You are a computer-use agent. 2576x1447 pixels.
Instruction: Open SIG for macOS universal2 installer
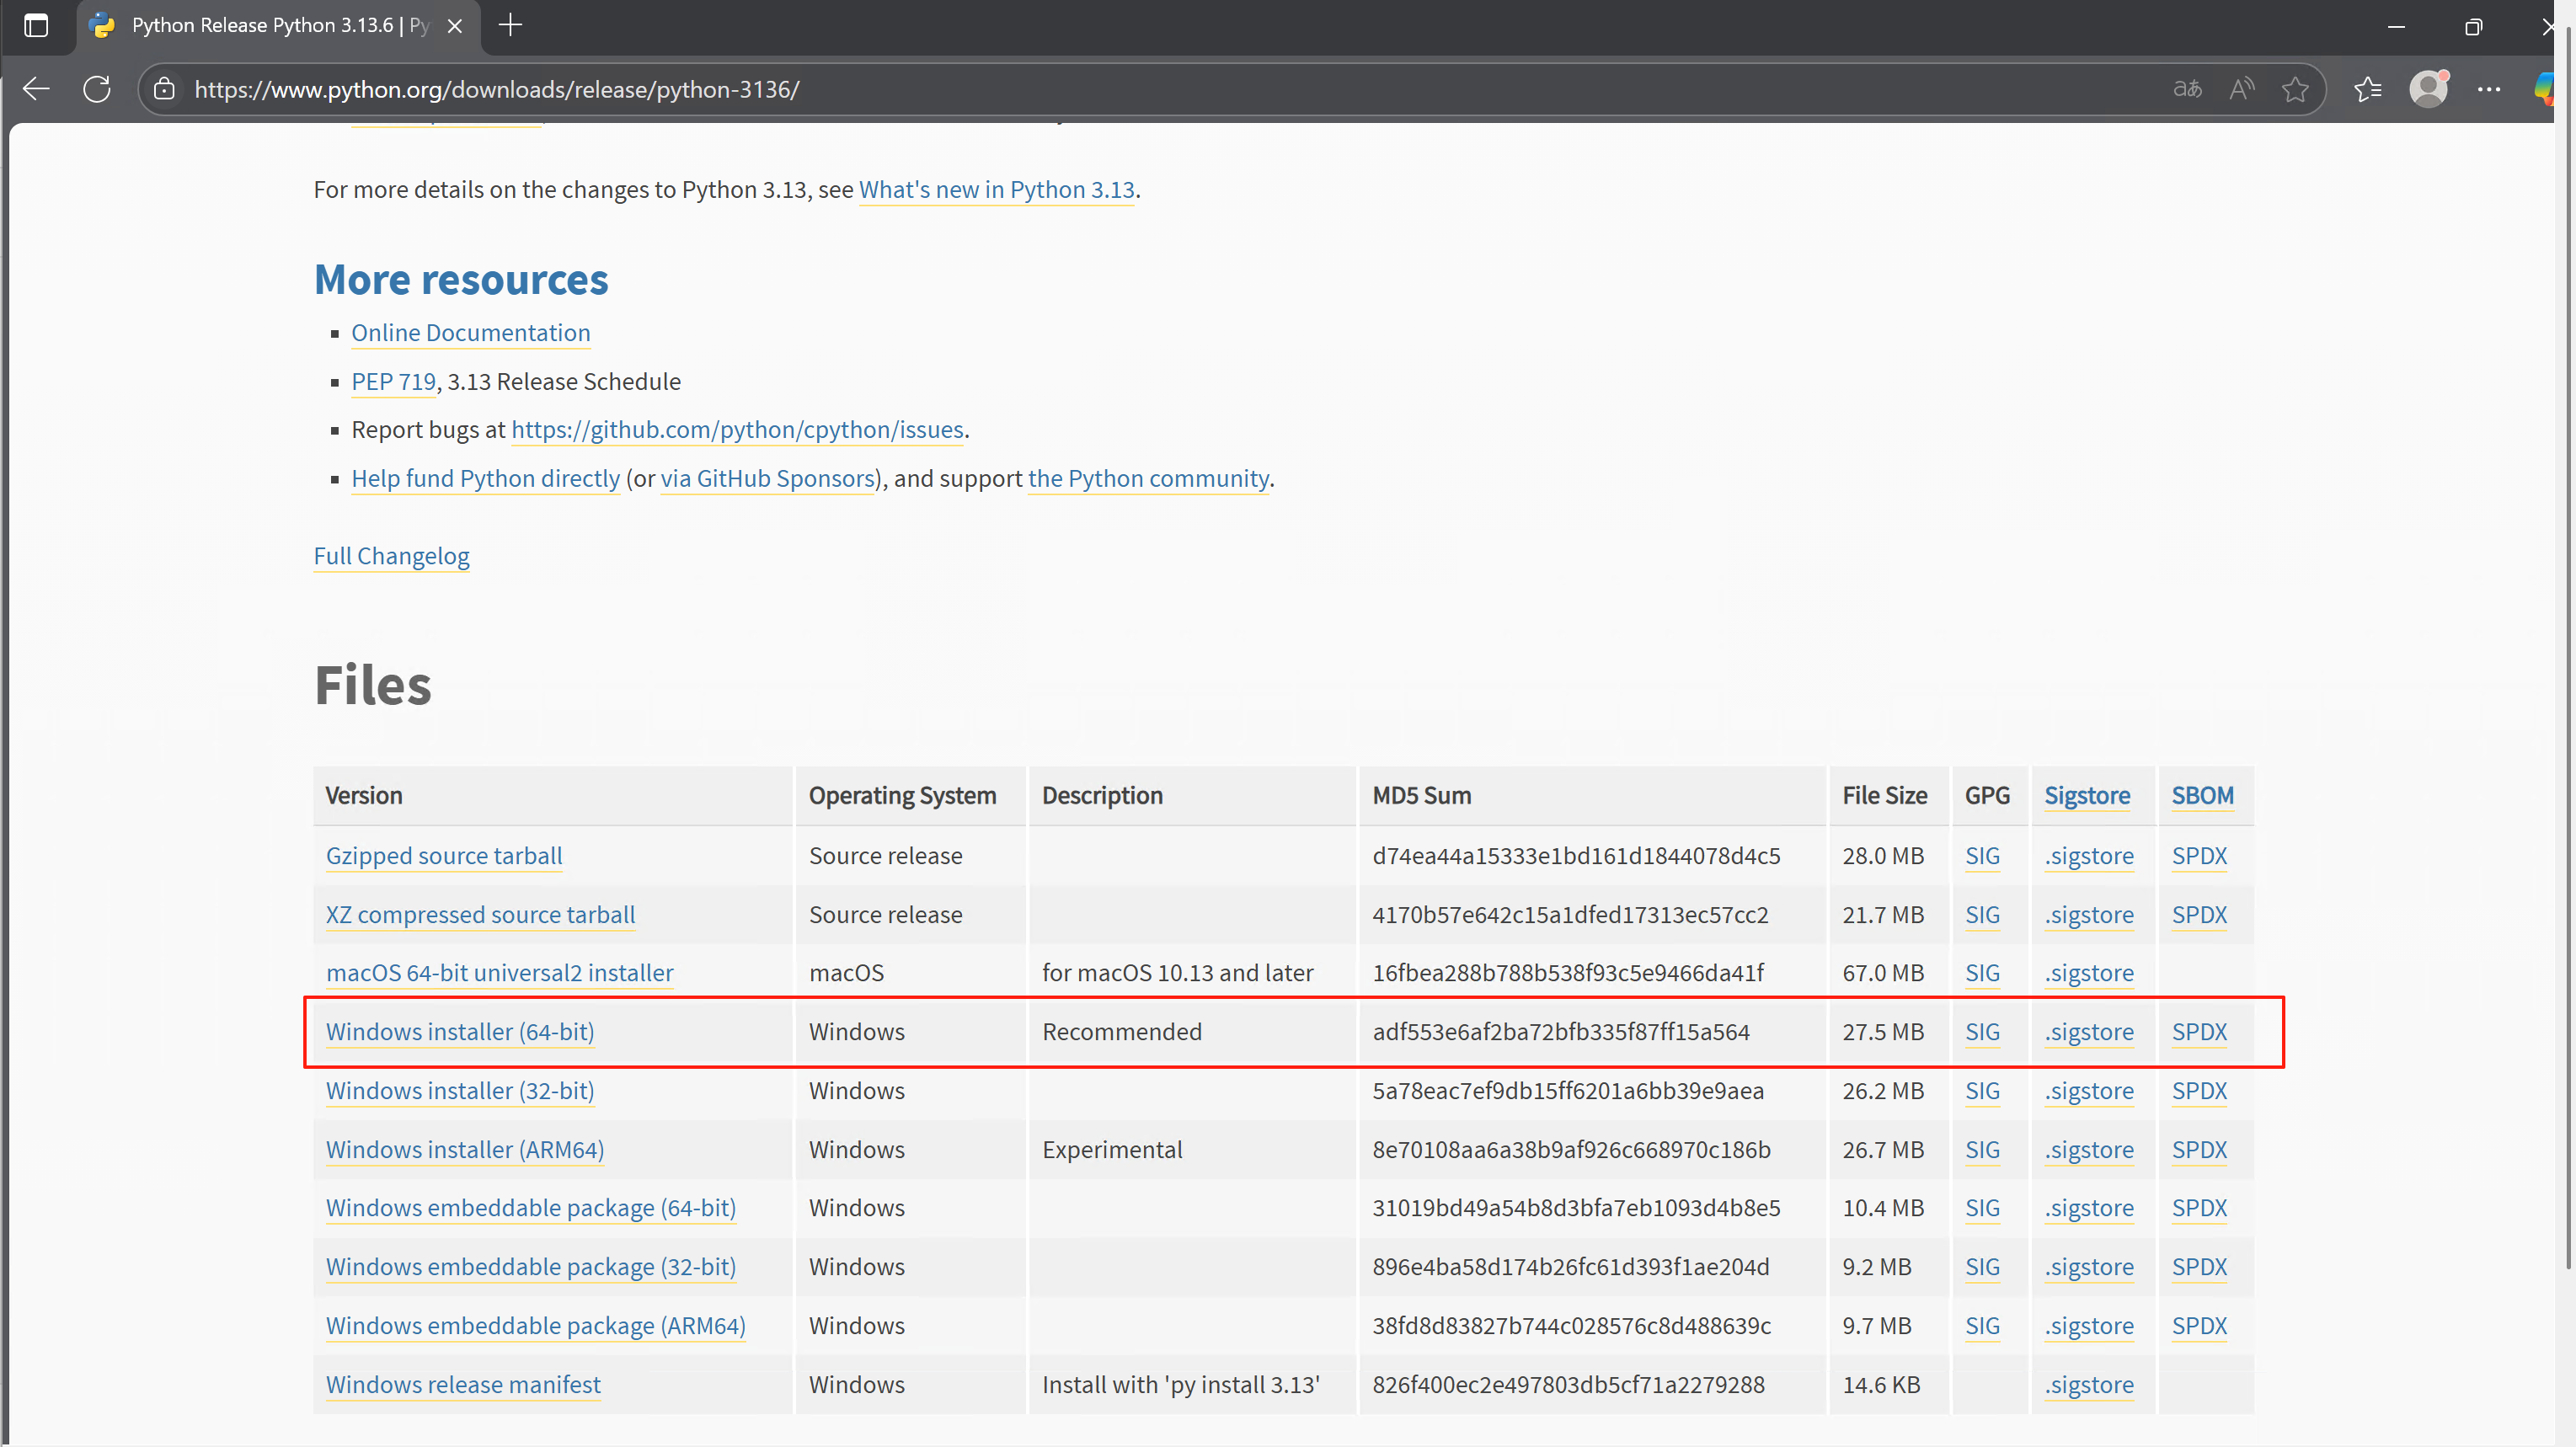pyautogui.click(x=1982, y=973)
